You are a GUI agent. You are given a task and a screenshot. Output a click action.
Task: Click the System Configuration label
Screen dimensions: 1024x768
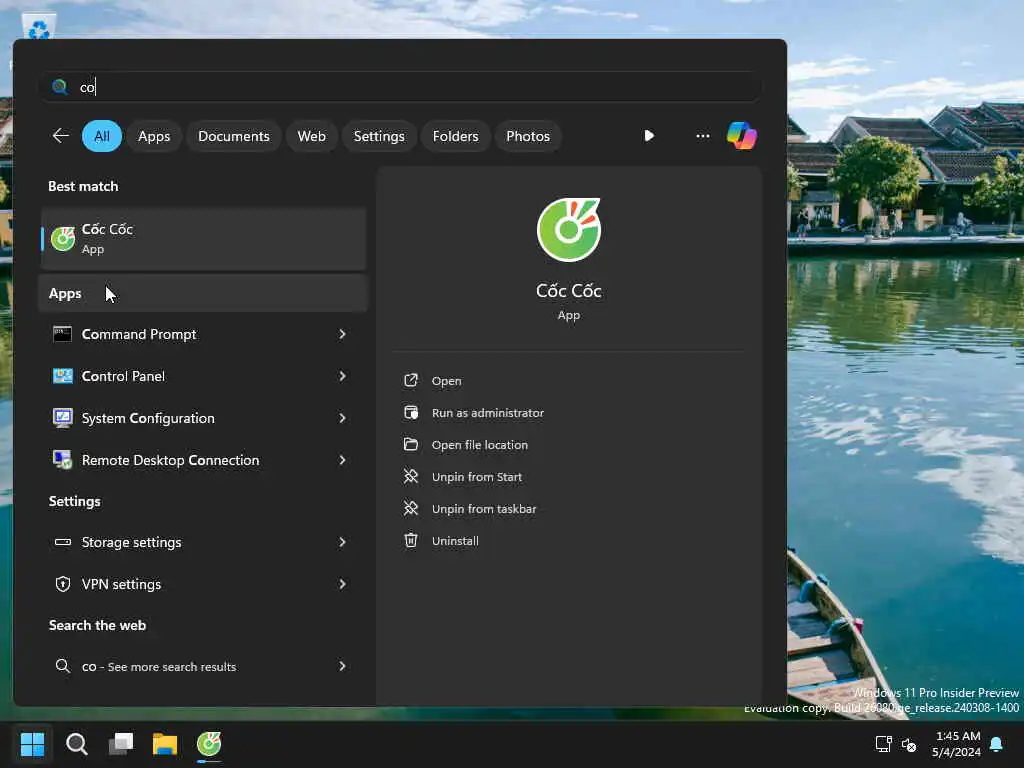[148, 418]
